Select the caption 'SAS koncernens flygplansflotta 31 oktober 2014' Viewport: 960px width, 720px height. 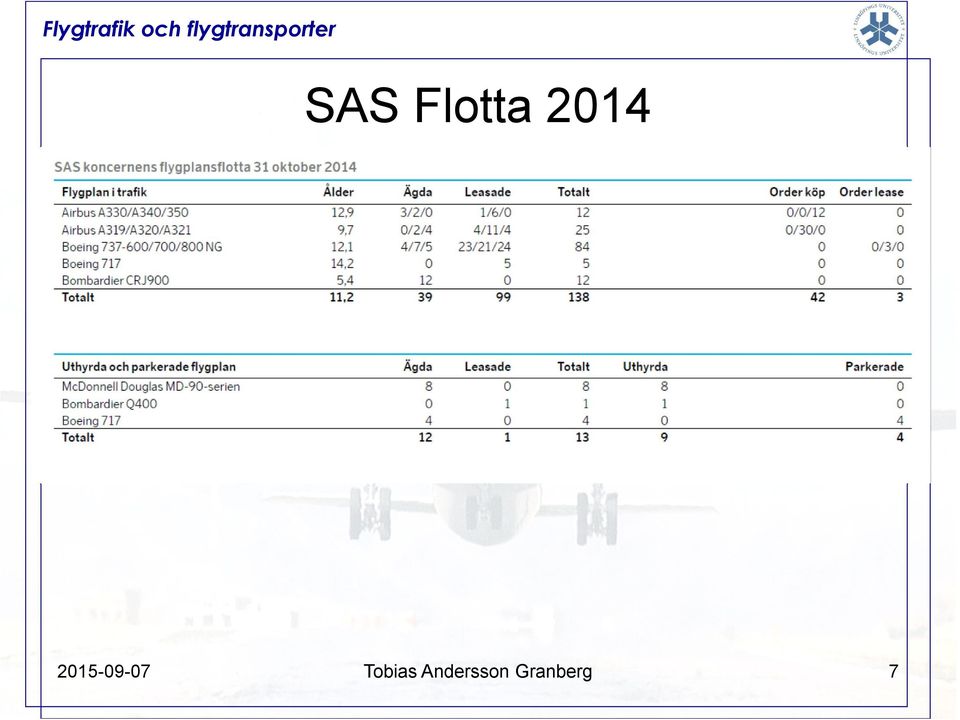click(205, 167)
